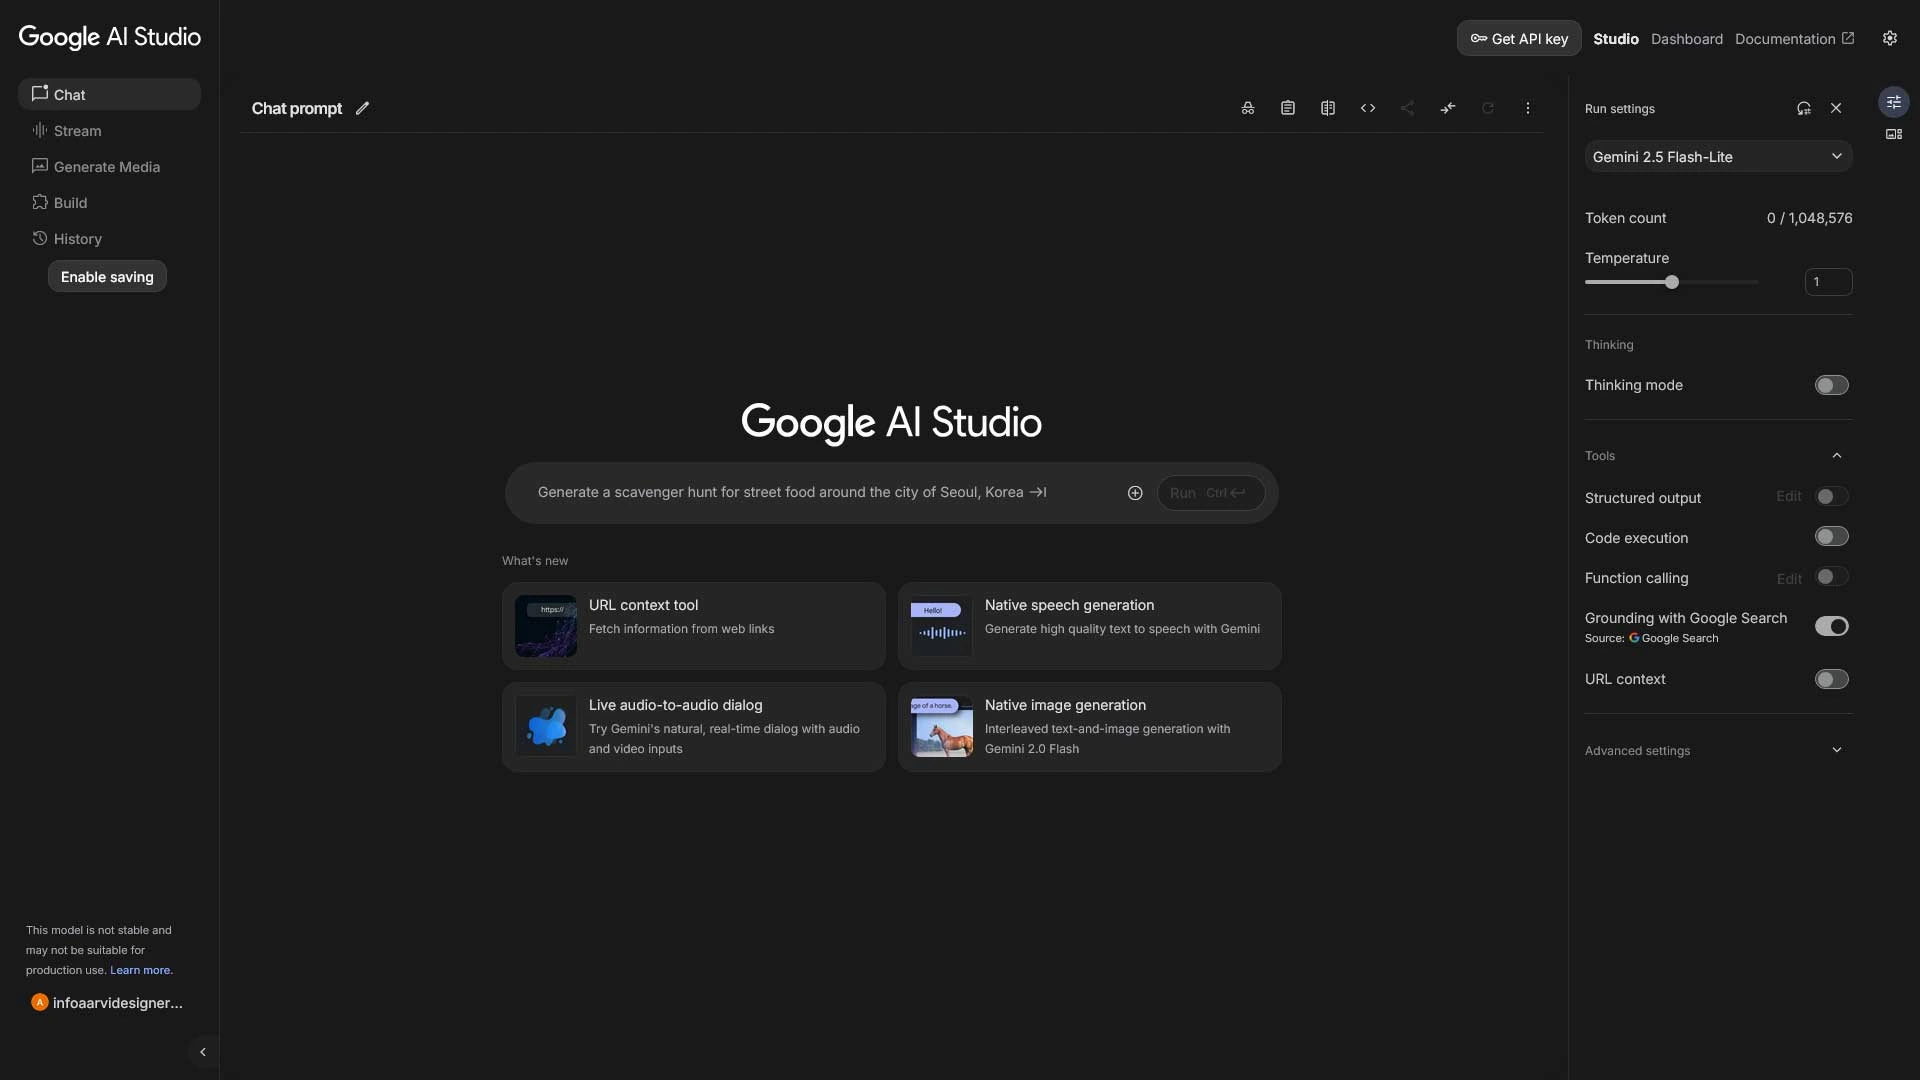Open compare mode icon in toolbar
The image size is (1920, 1080).
coord(1327,108)
